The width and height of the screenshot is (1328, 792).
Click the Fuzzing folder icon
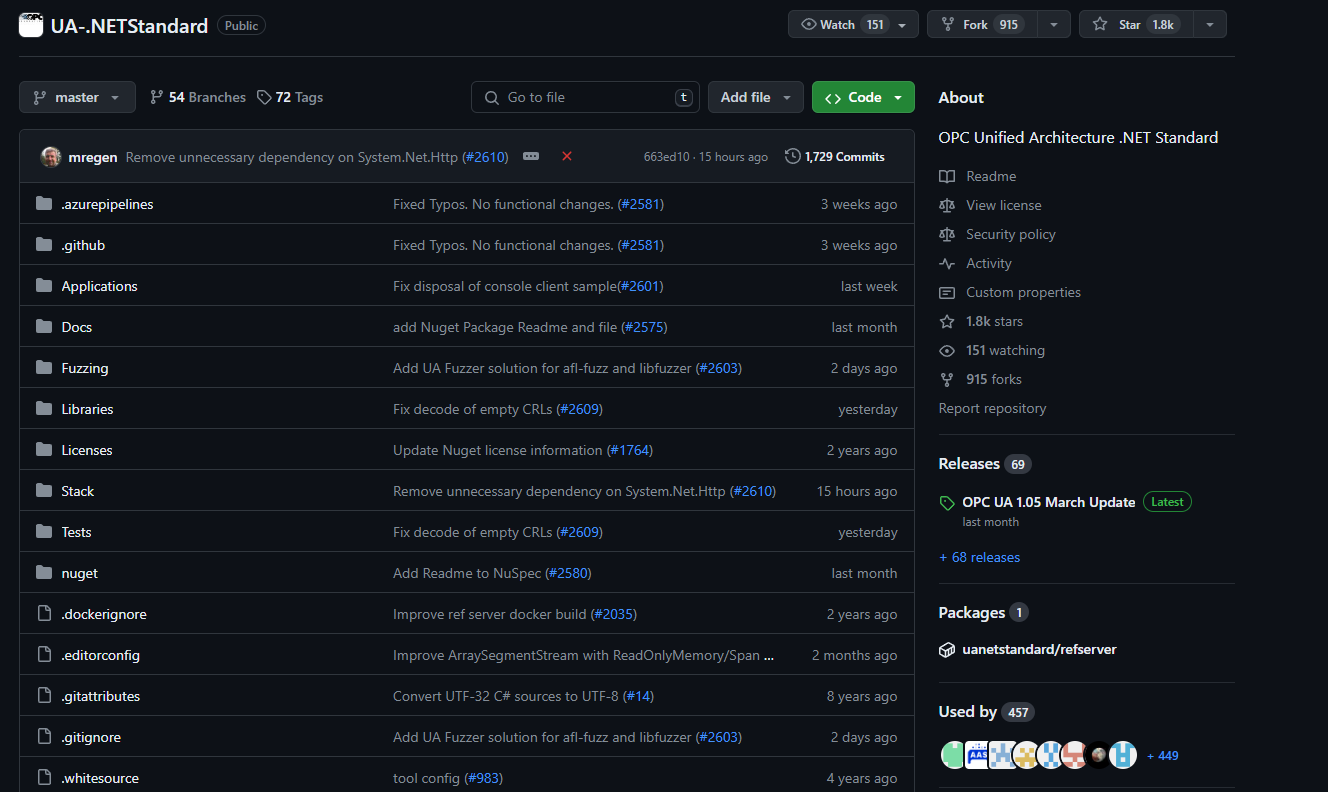click(44, 368)
